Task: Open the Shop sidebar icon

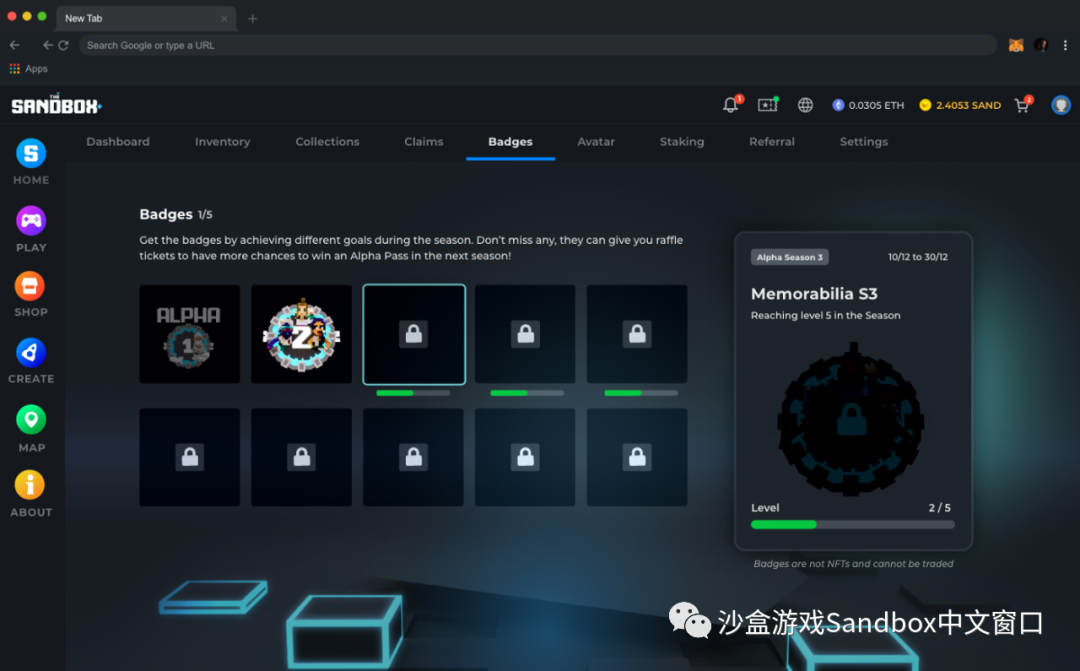Action: (x=30, y=286)
